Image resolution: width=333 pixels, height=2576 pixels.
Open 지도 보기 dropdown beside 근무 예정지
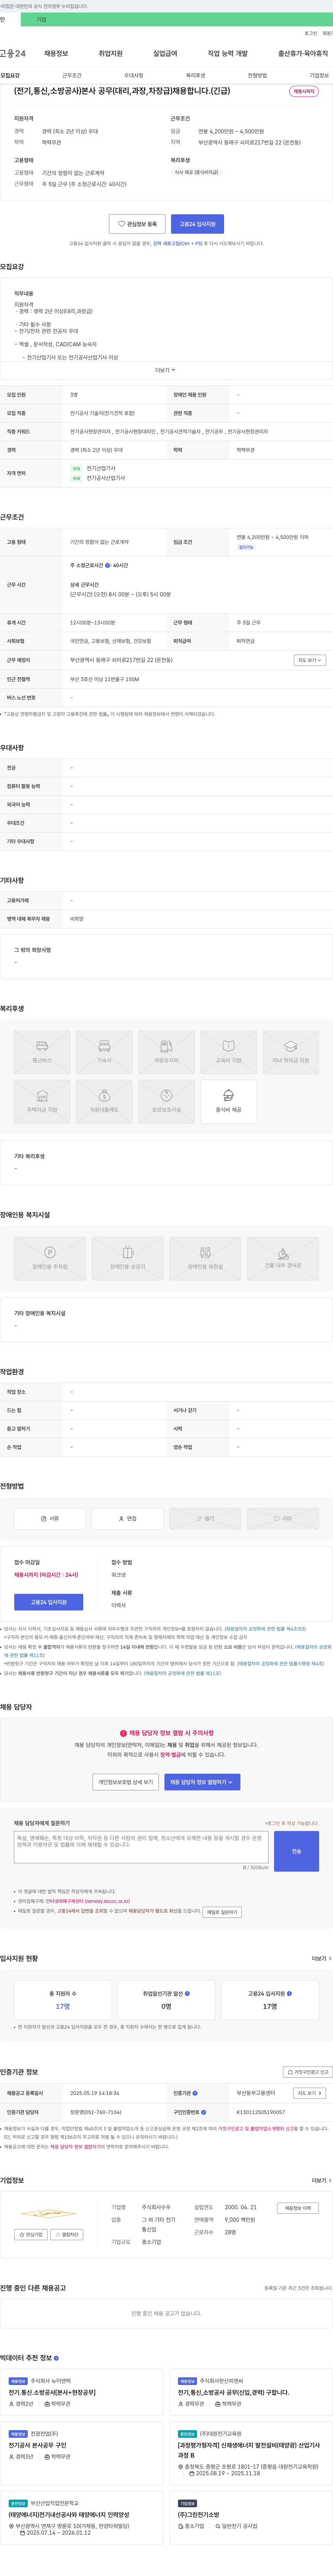click(310, 660)
